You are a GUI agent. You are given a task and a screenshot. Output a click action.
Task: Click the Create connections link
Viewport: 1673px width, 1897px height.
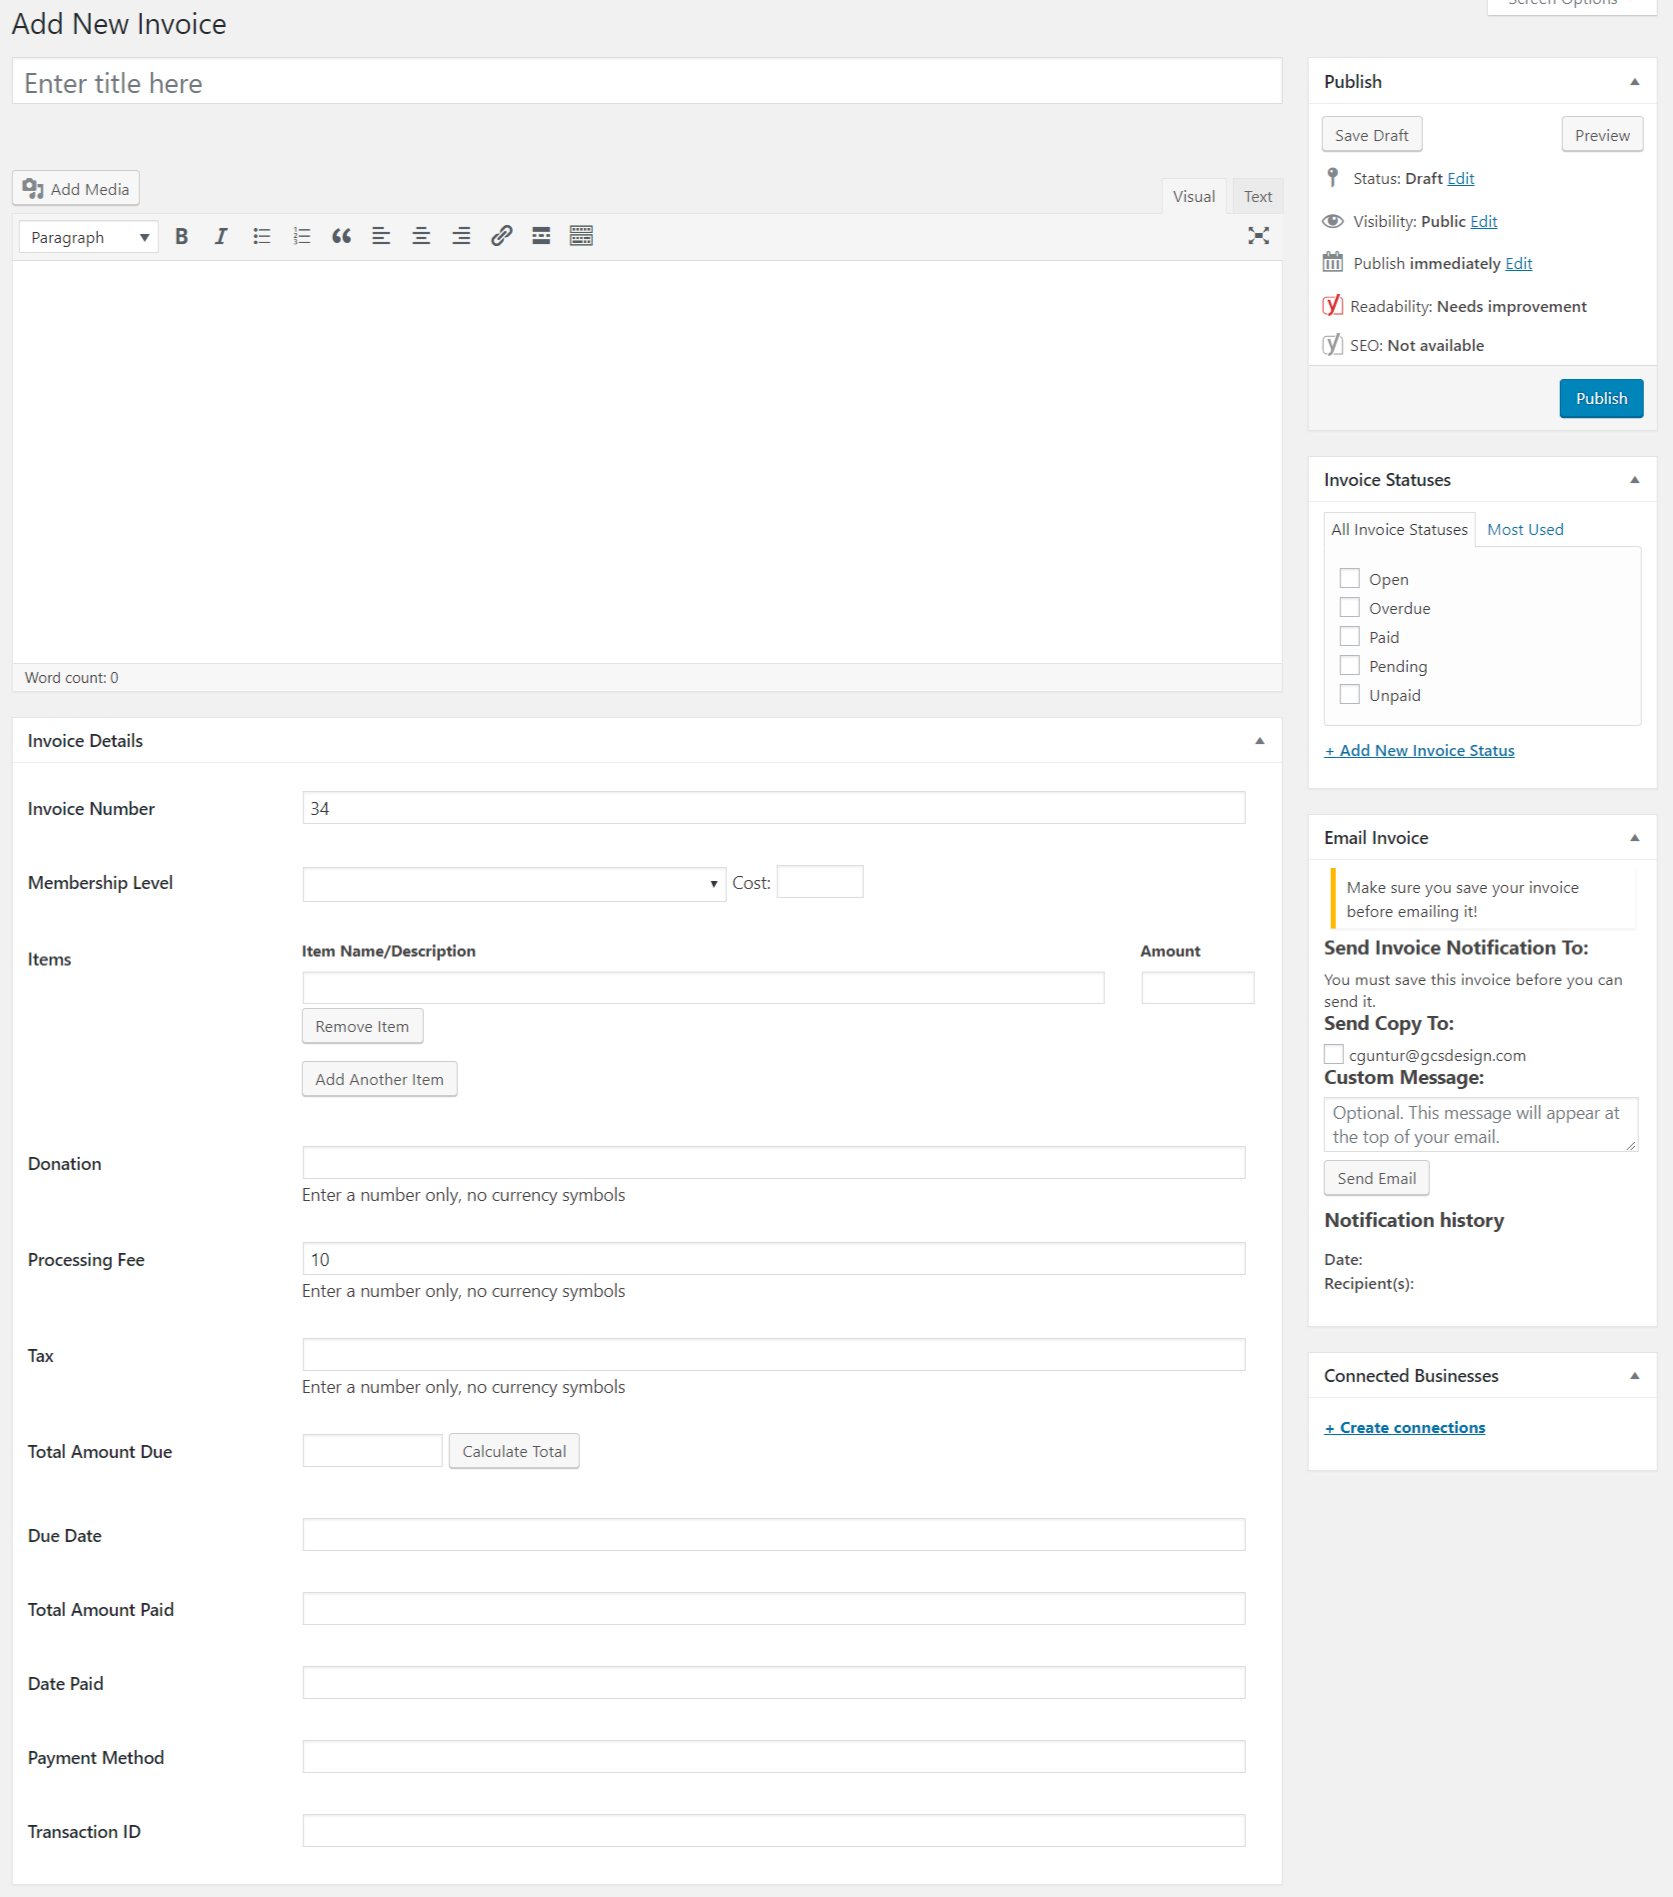pos(1404,1427)
